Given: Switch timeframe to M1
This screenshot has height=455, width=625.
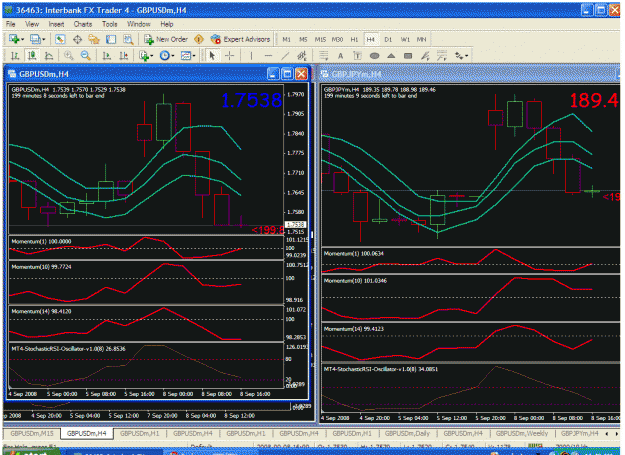Looking at the screenshot, I should [x=286, y=39].
